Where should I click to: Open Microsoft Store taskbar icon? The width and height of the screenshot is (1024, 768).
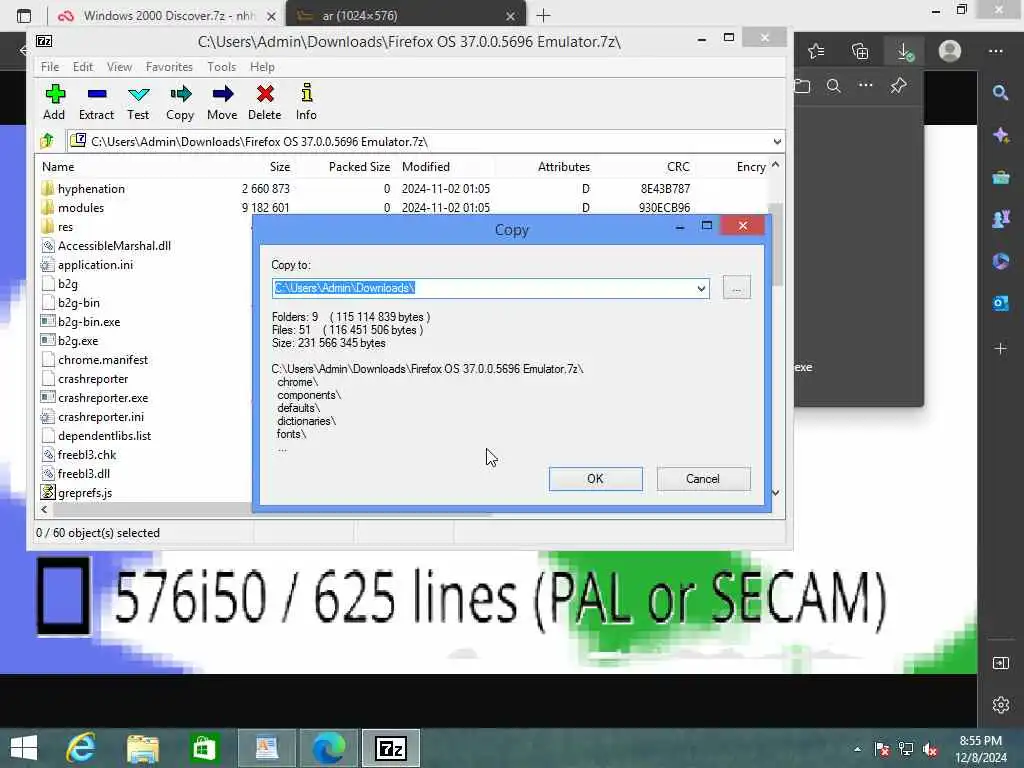coord(204,748)
